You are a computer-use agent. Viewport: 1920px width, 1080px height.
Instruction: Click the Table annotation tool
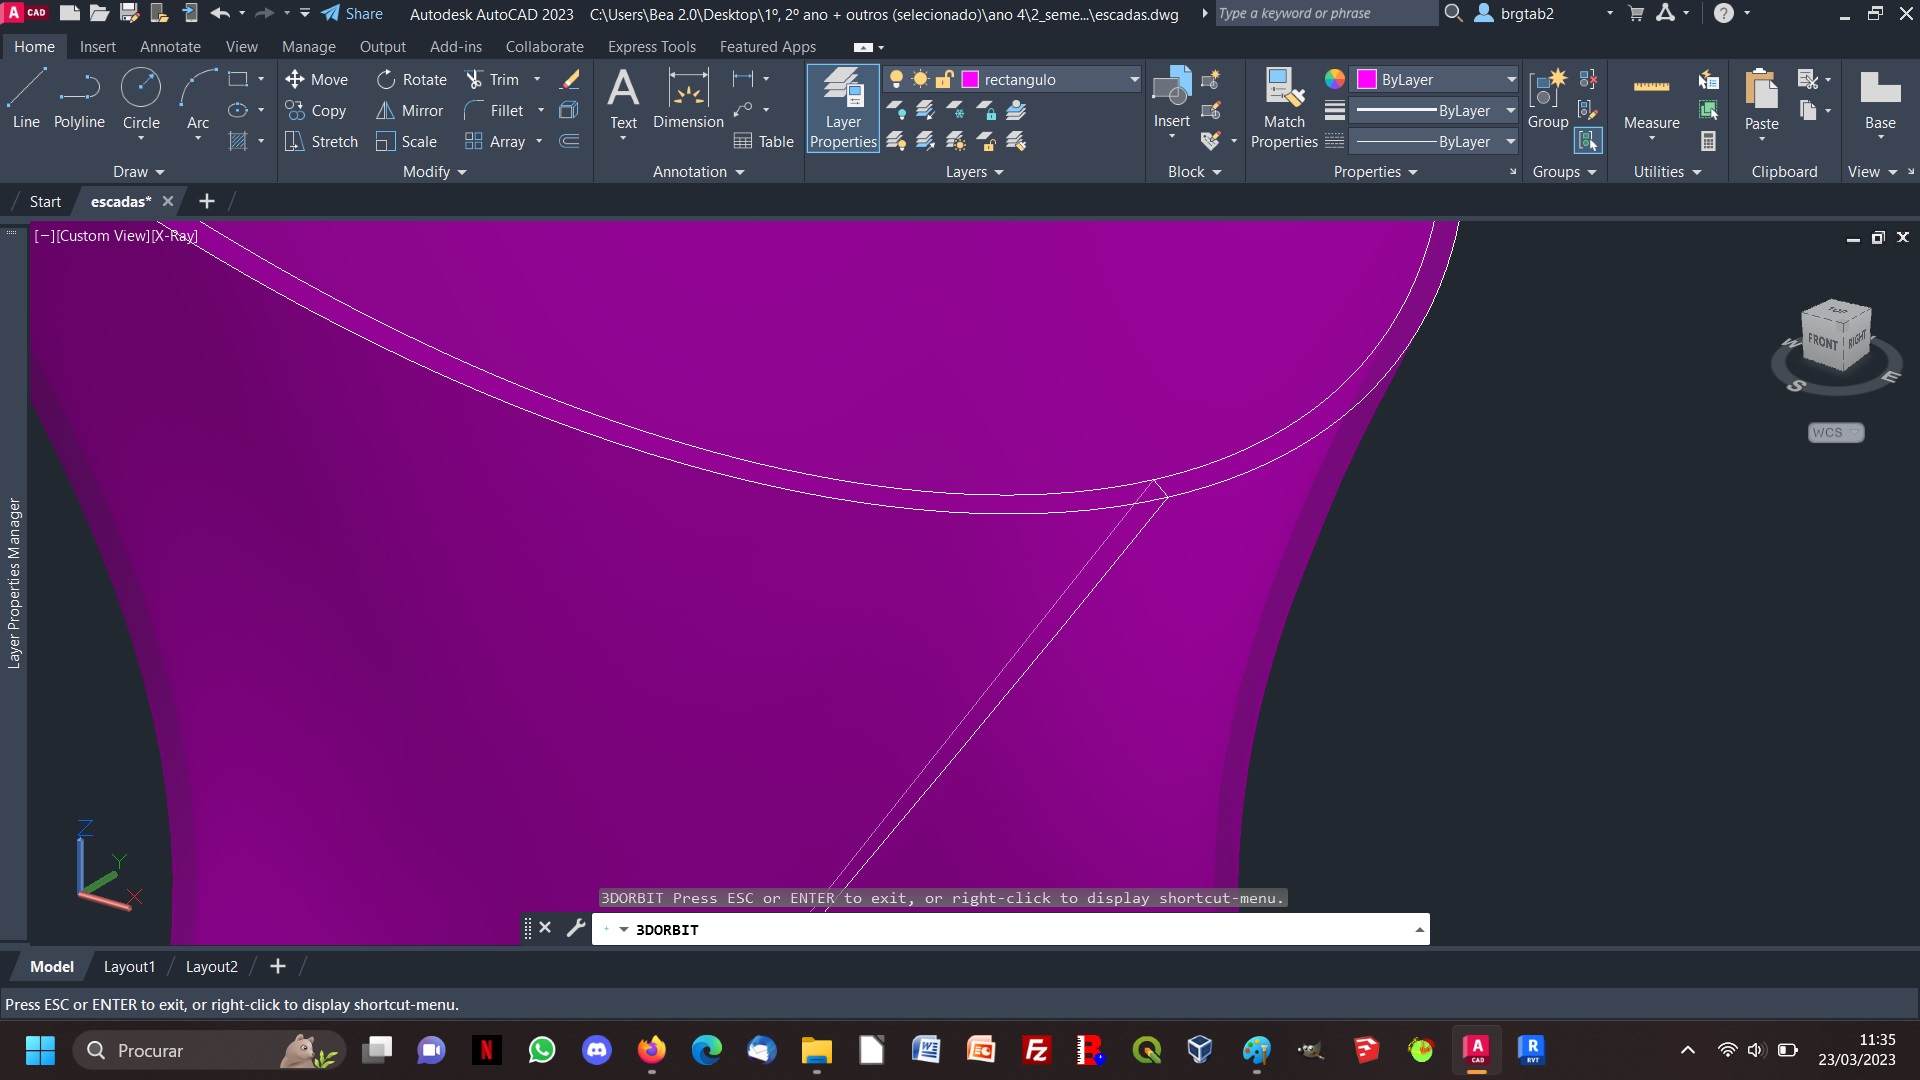point(763,141)
